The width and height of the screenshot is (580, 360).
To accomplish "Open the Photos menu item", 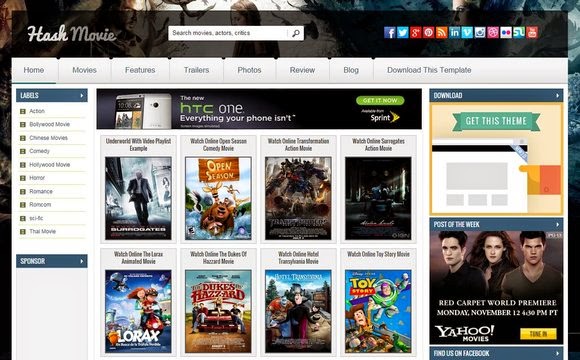I will point(249,70).
